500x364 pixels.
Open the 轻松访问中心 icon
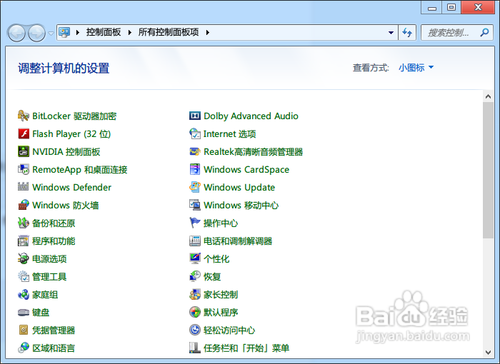tap(195, 330)
